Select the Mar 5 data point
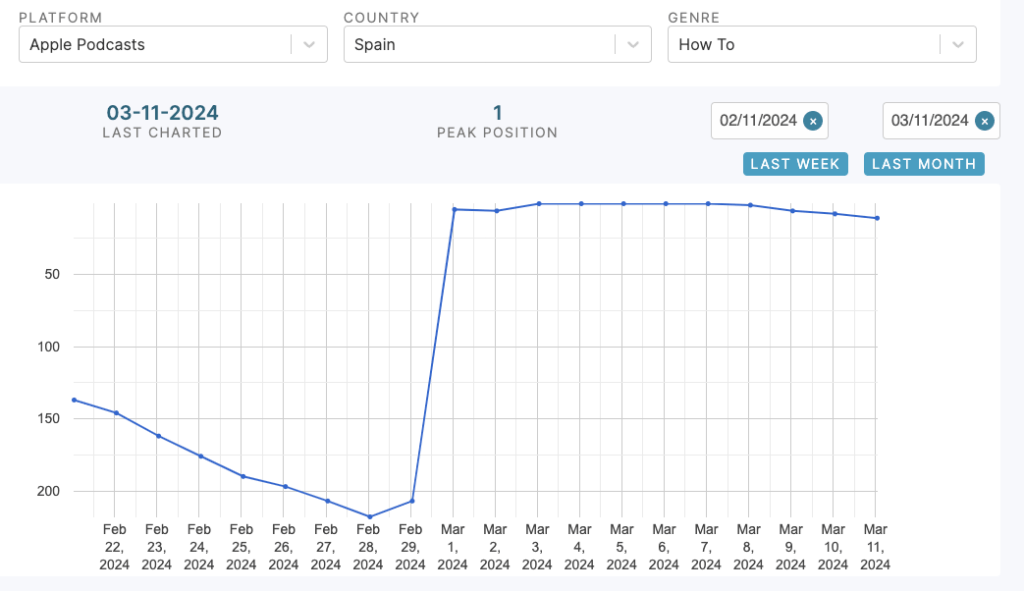 [623, 204]
